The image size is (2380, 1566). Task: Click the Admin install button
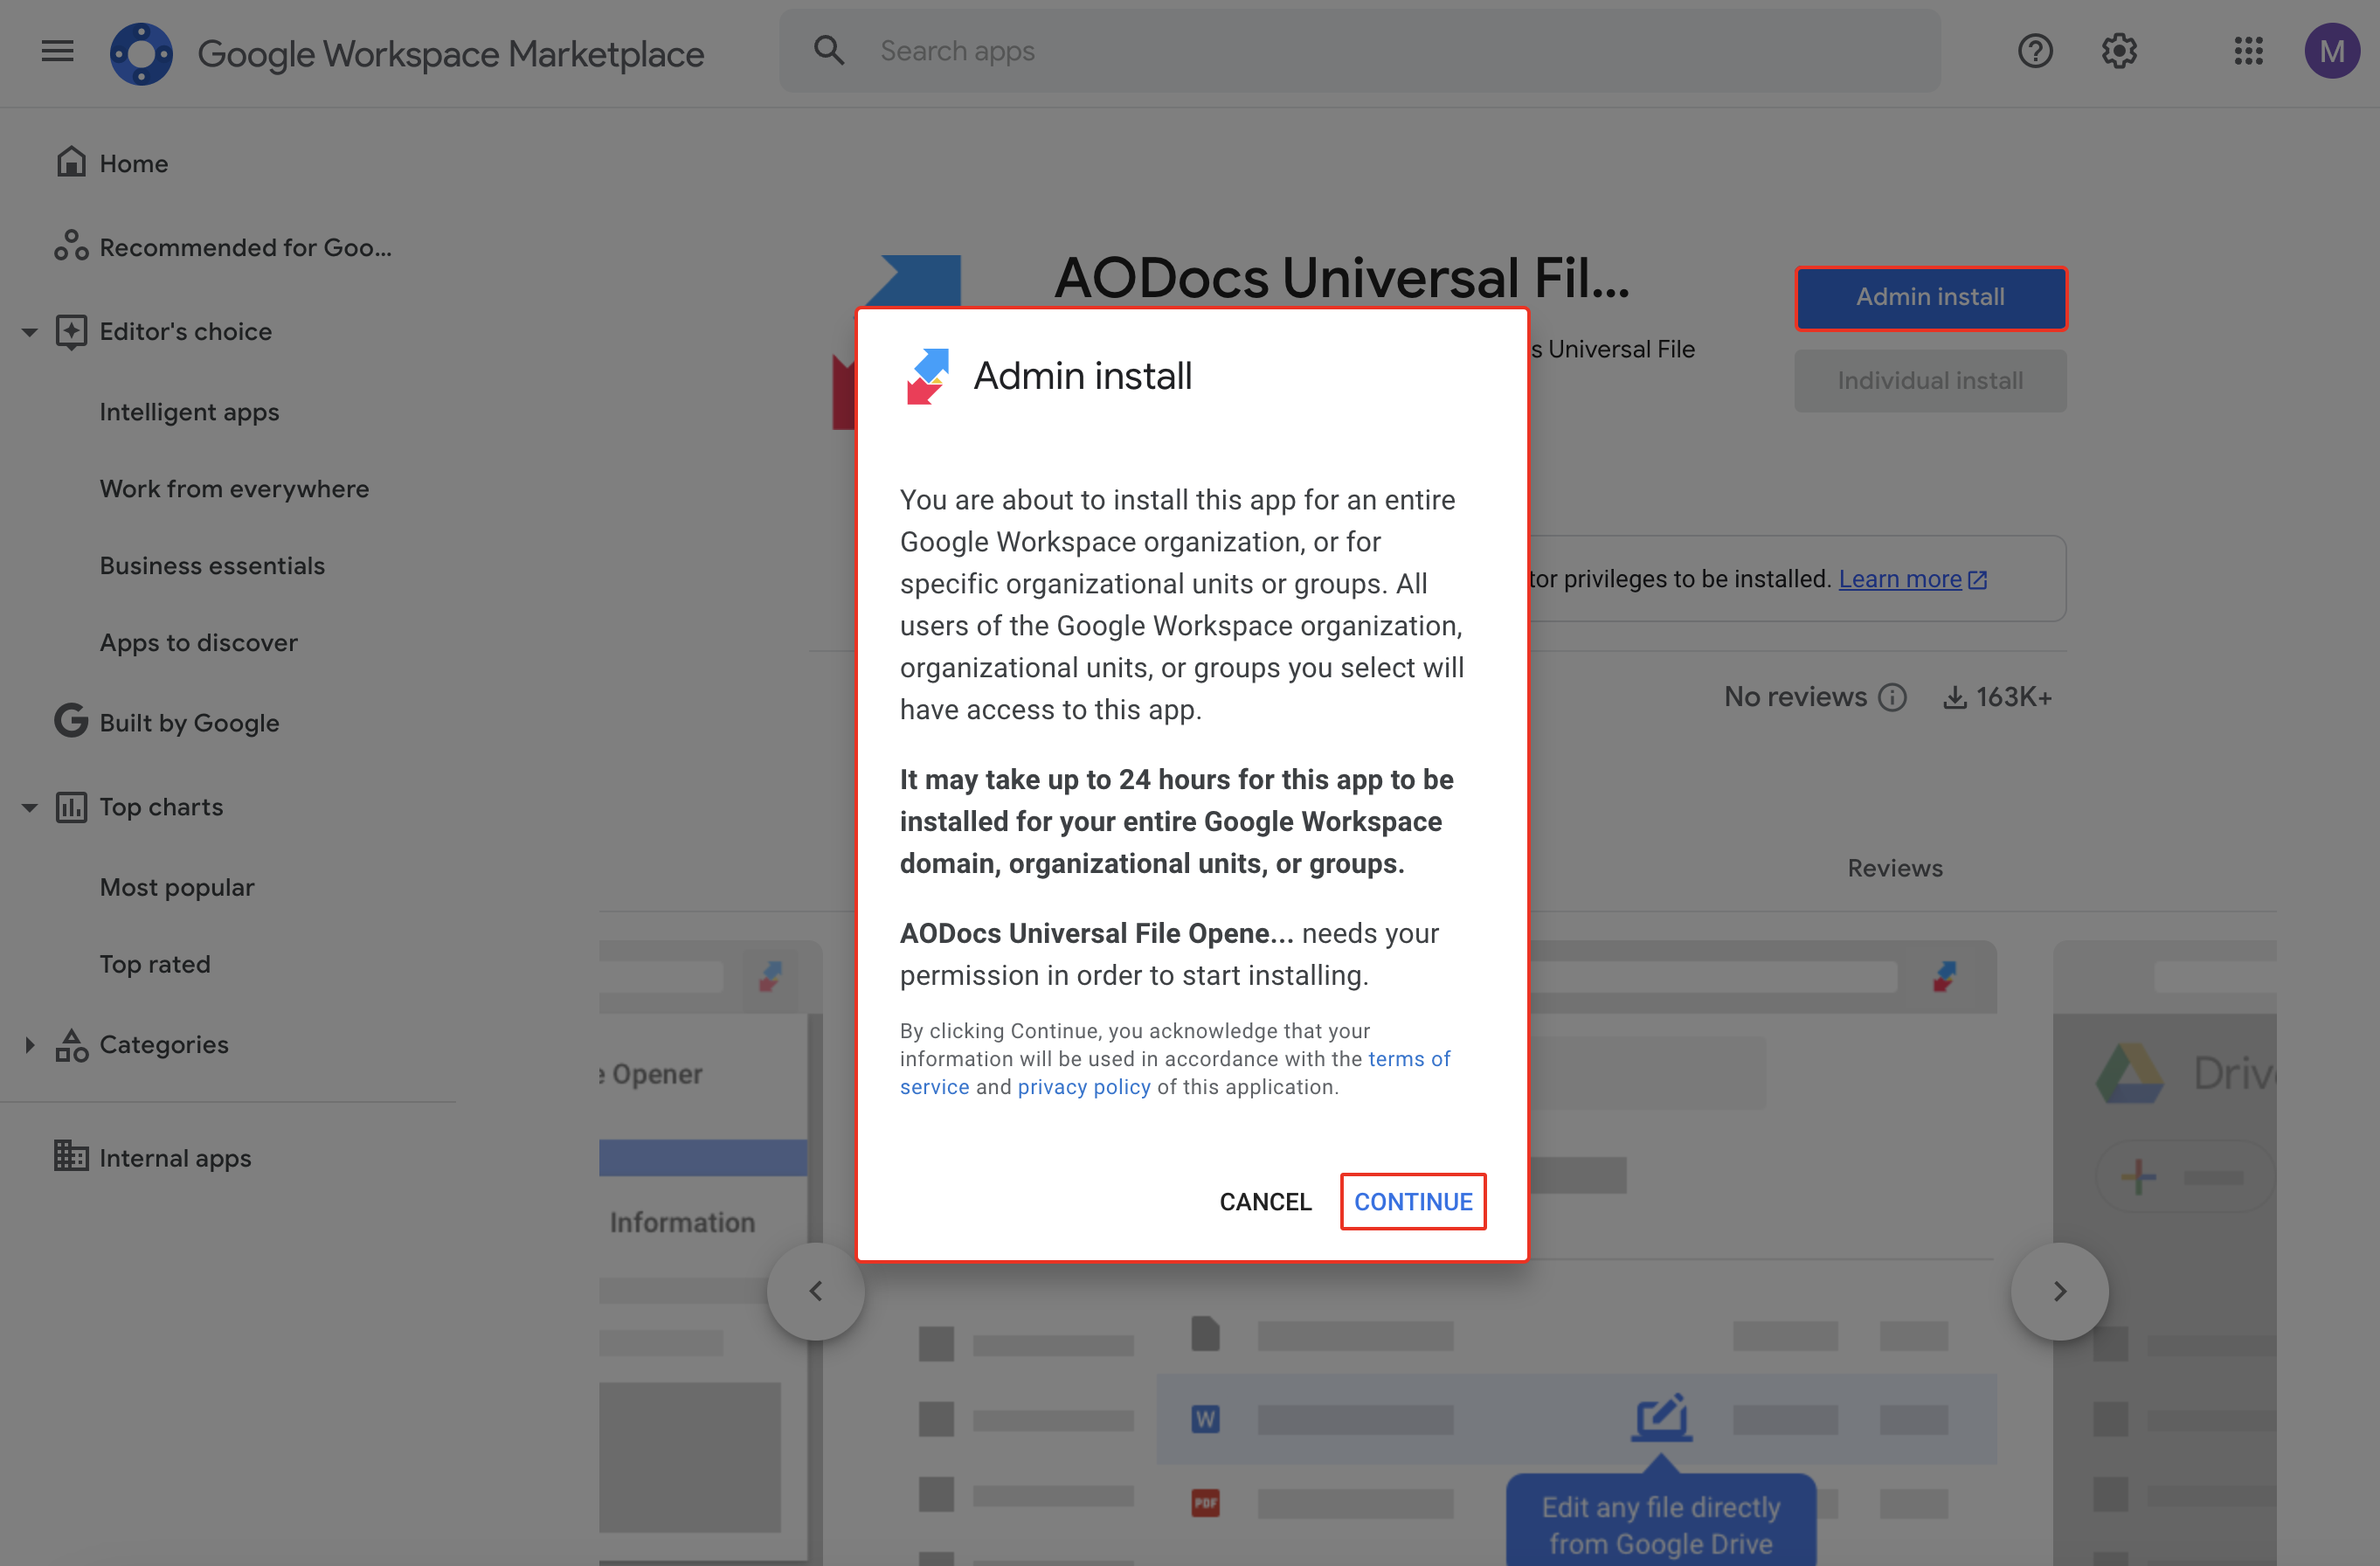pos(1930,297)
